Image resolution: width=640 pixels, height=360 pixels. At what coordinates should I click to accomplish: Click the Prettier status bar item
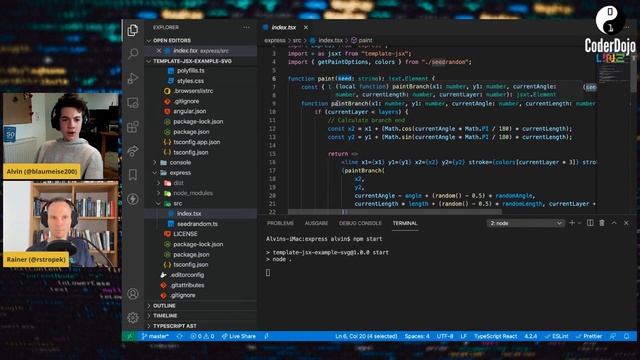[x=589, y=336]
